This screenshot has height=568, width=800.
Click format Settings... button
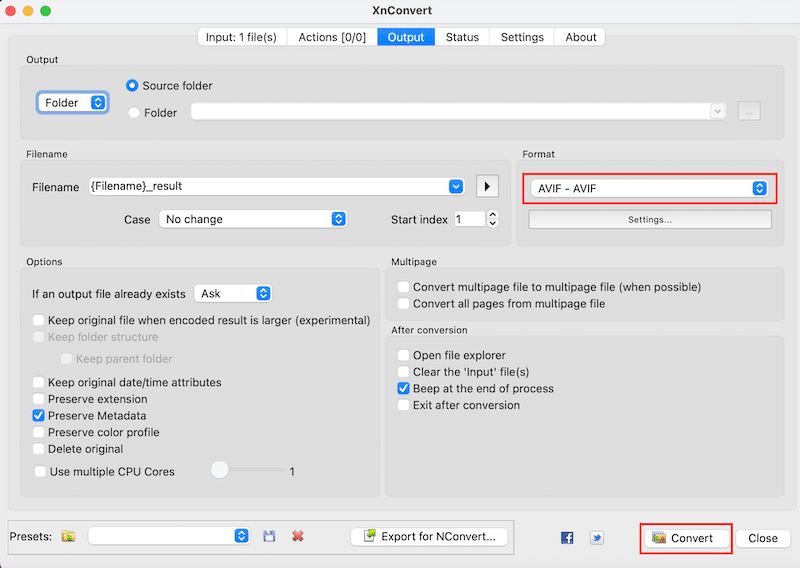coord(650,219)
